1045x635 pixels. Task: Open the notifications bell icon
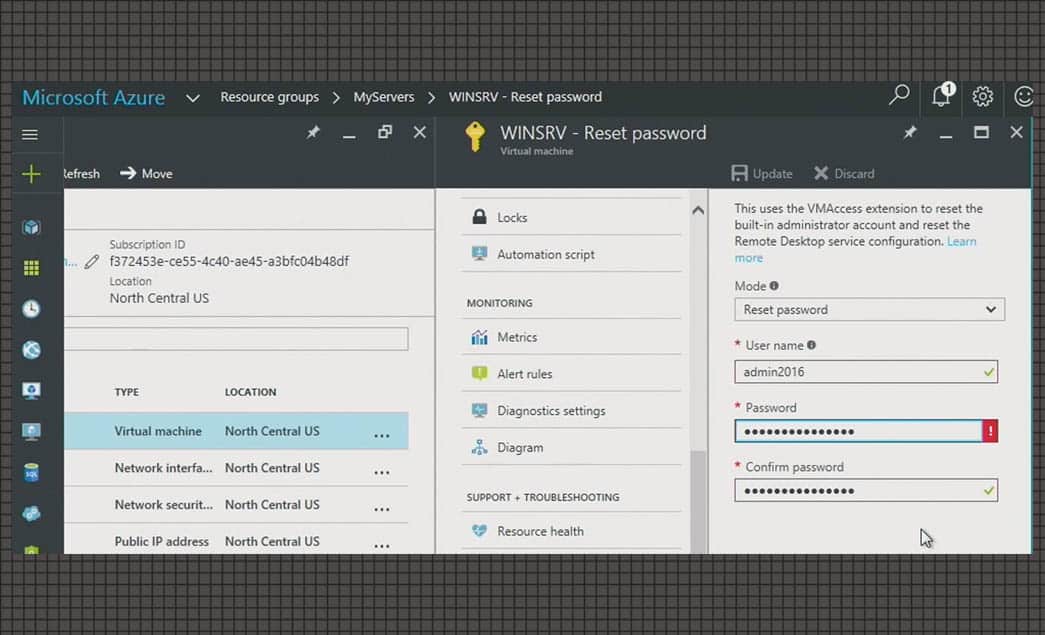pos(942,95)
